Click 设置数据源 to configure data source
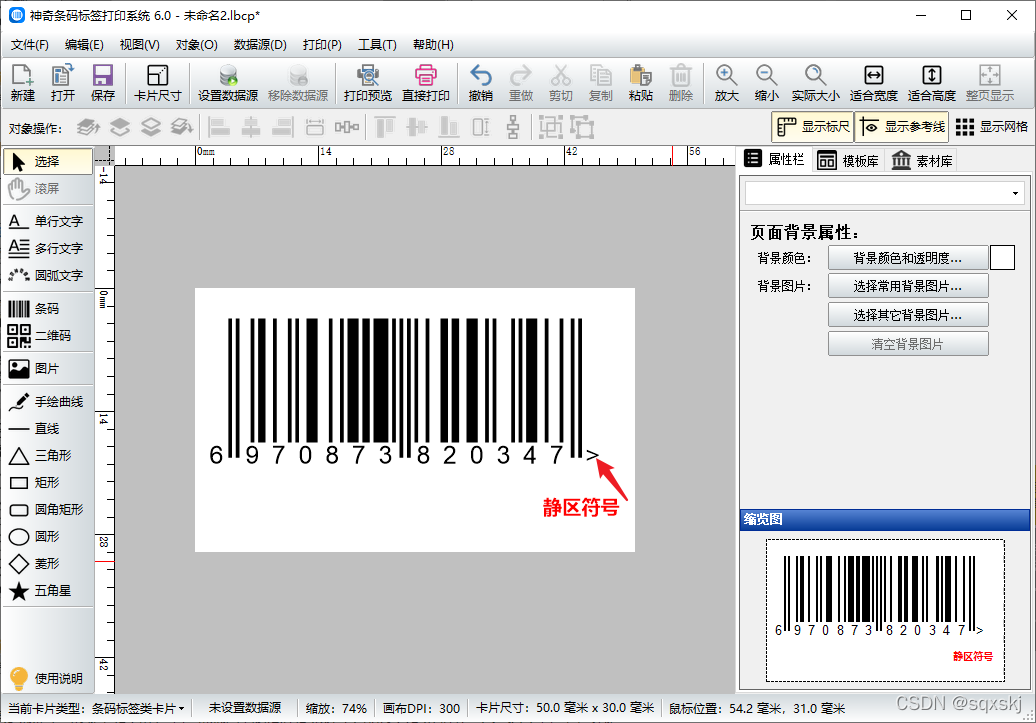 tap(228, 83)
